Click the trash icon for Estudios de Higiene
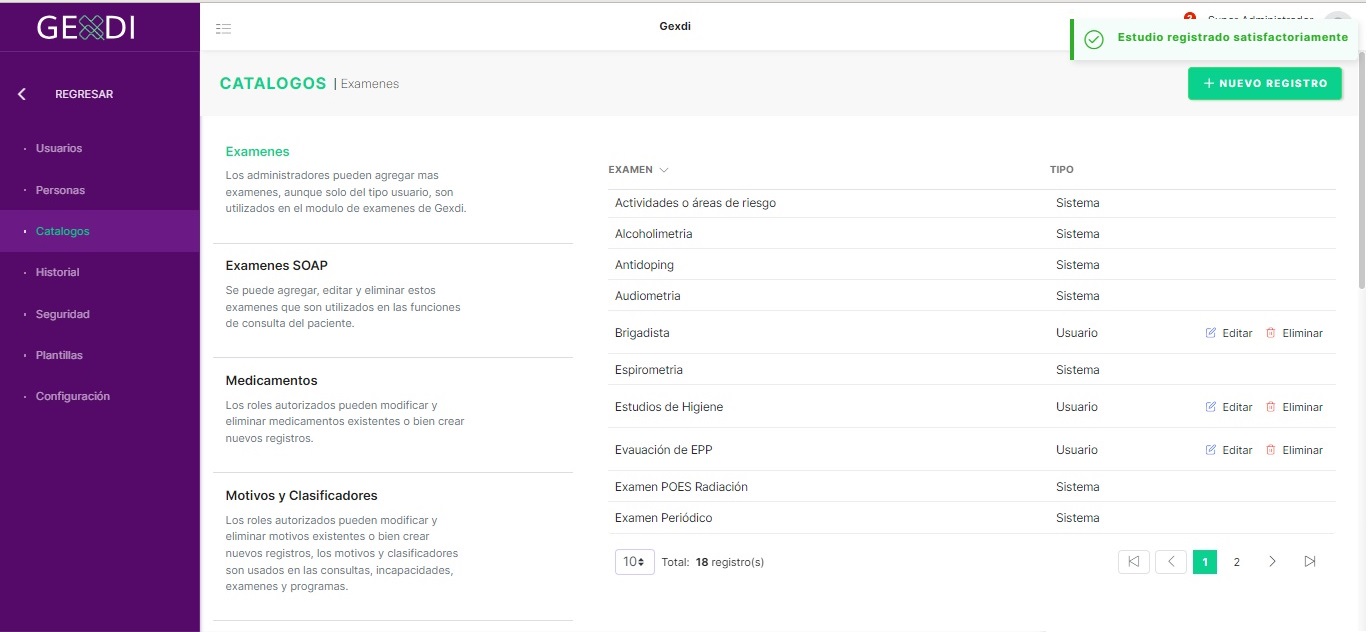1368x632 pixels. 1271,407
